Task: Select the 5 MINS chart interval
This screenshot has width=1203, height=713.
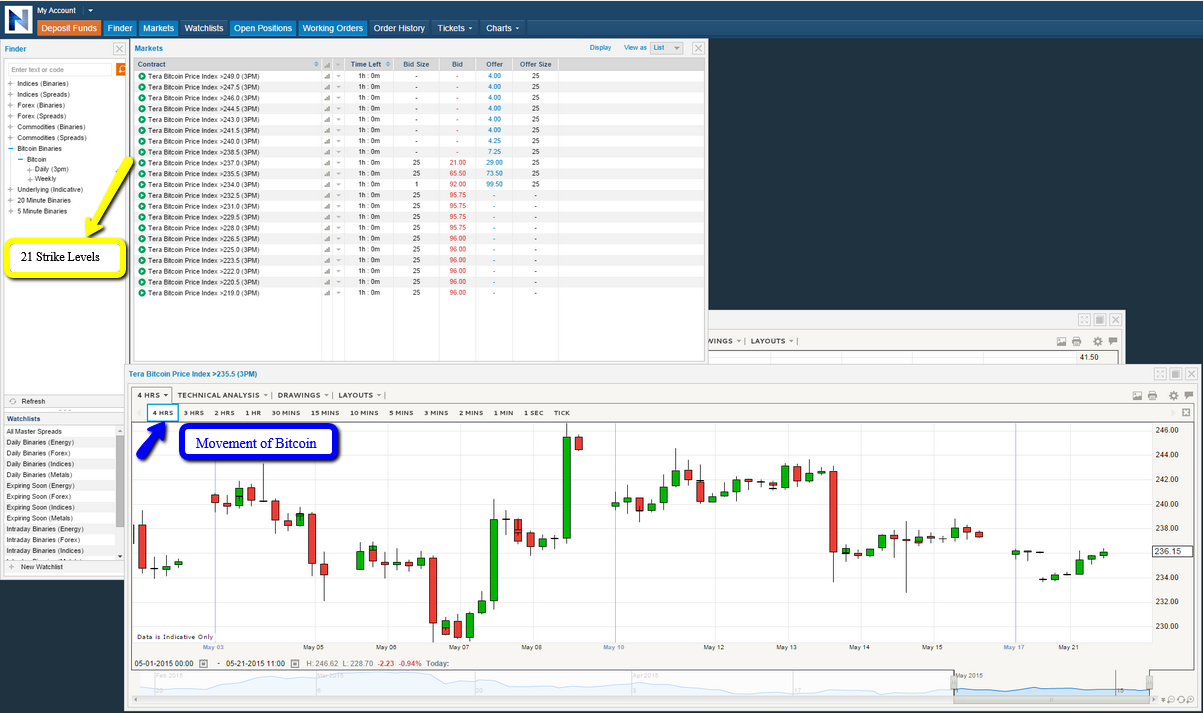Action: click(401, 413)
